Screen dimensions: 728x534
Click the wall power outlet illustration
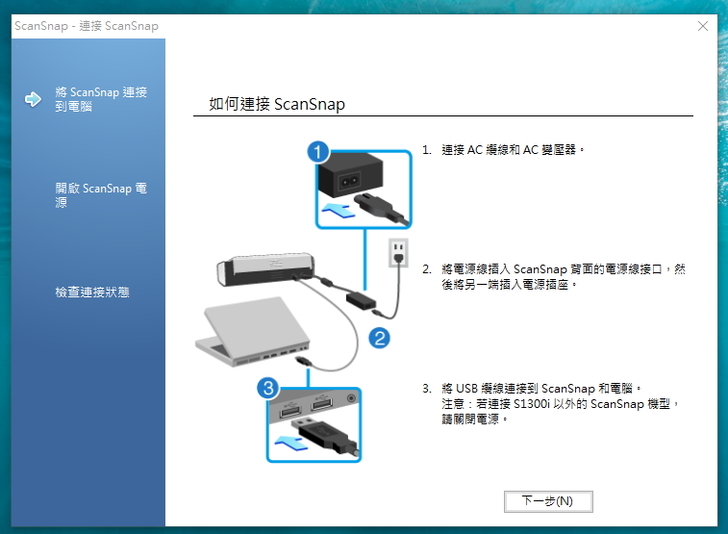tap(398, 253)
